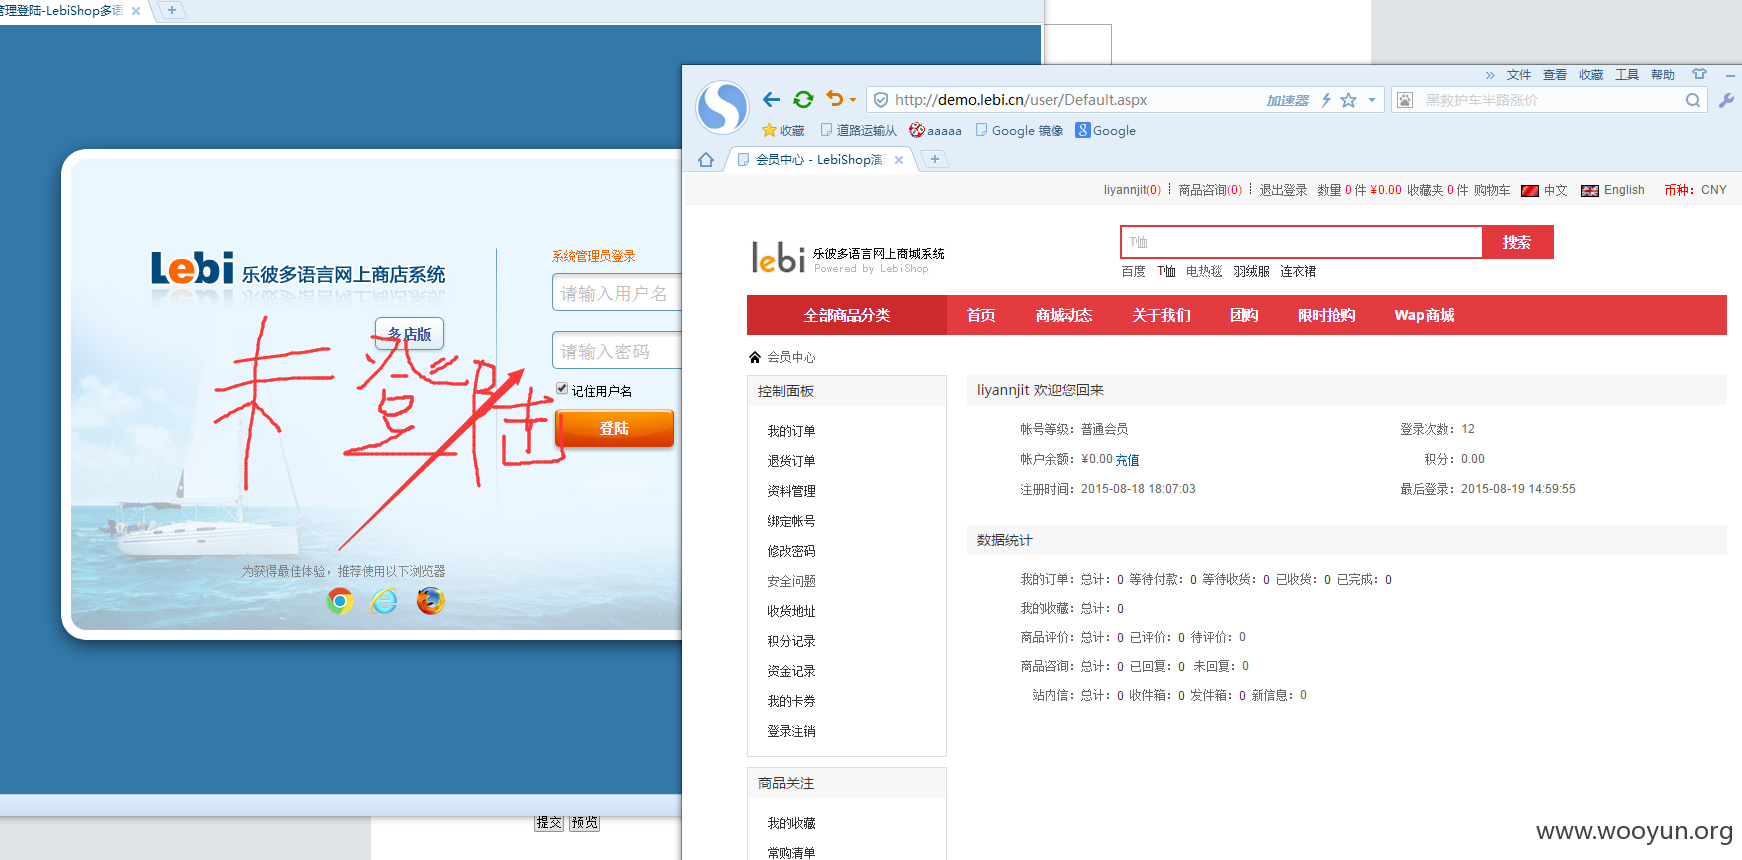Image resolution: width=1742 pixels, height=860 pixels.
Task: Open 团购 in the nav bar
Action: coord(1244,315)
